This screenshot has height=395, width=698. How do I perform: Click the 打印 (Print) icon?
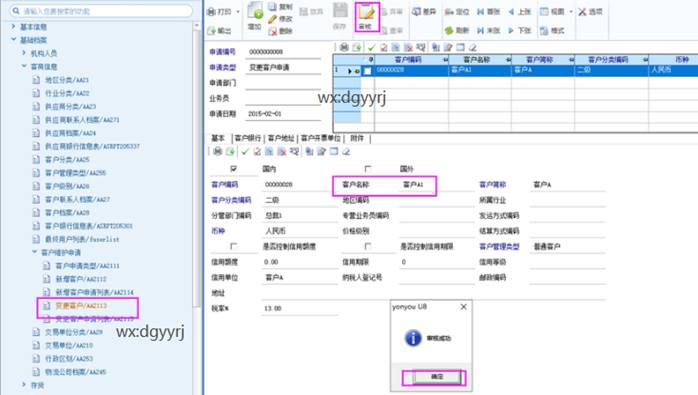click(211, 12)
